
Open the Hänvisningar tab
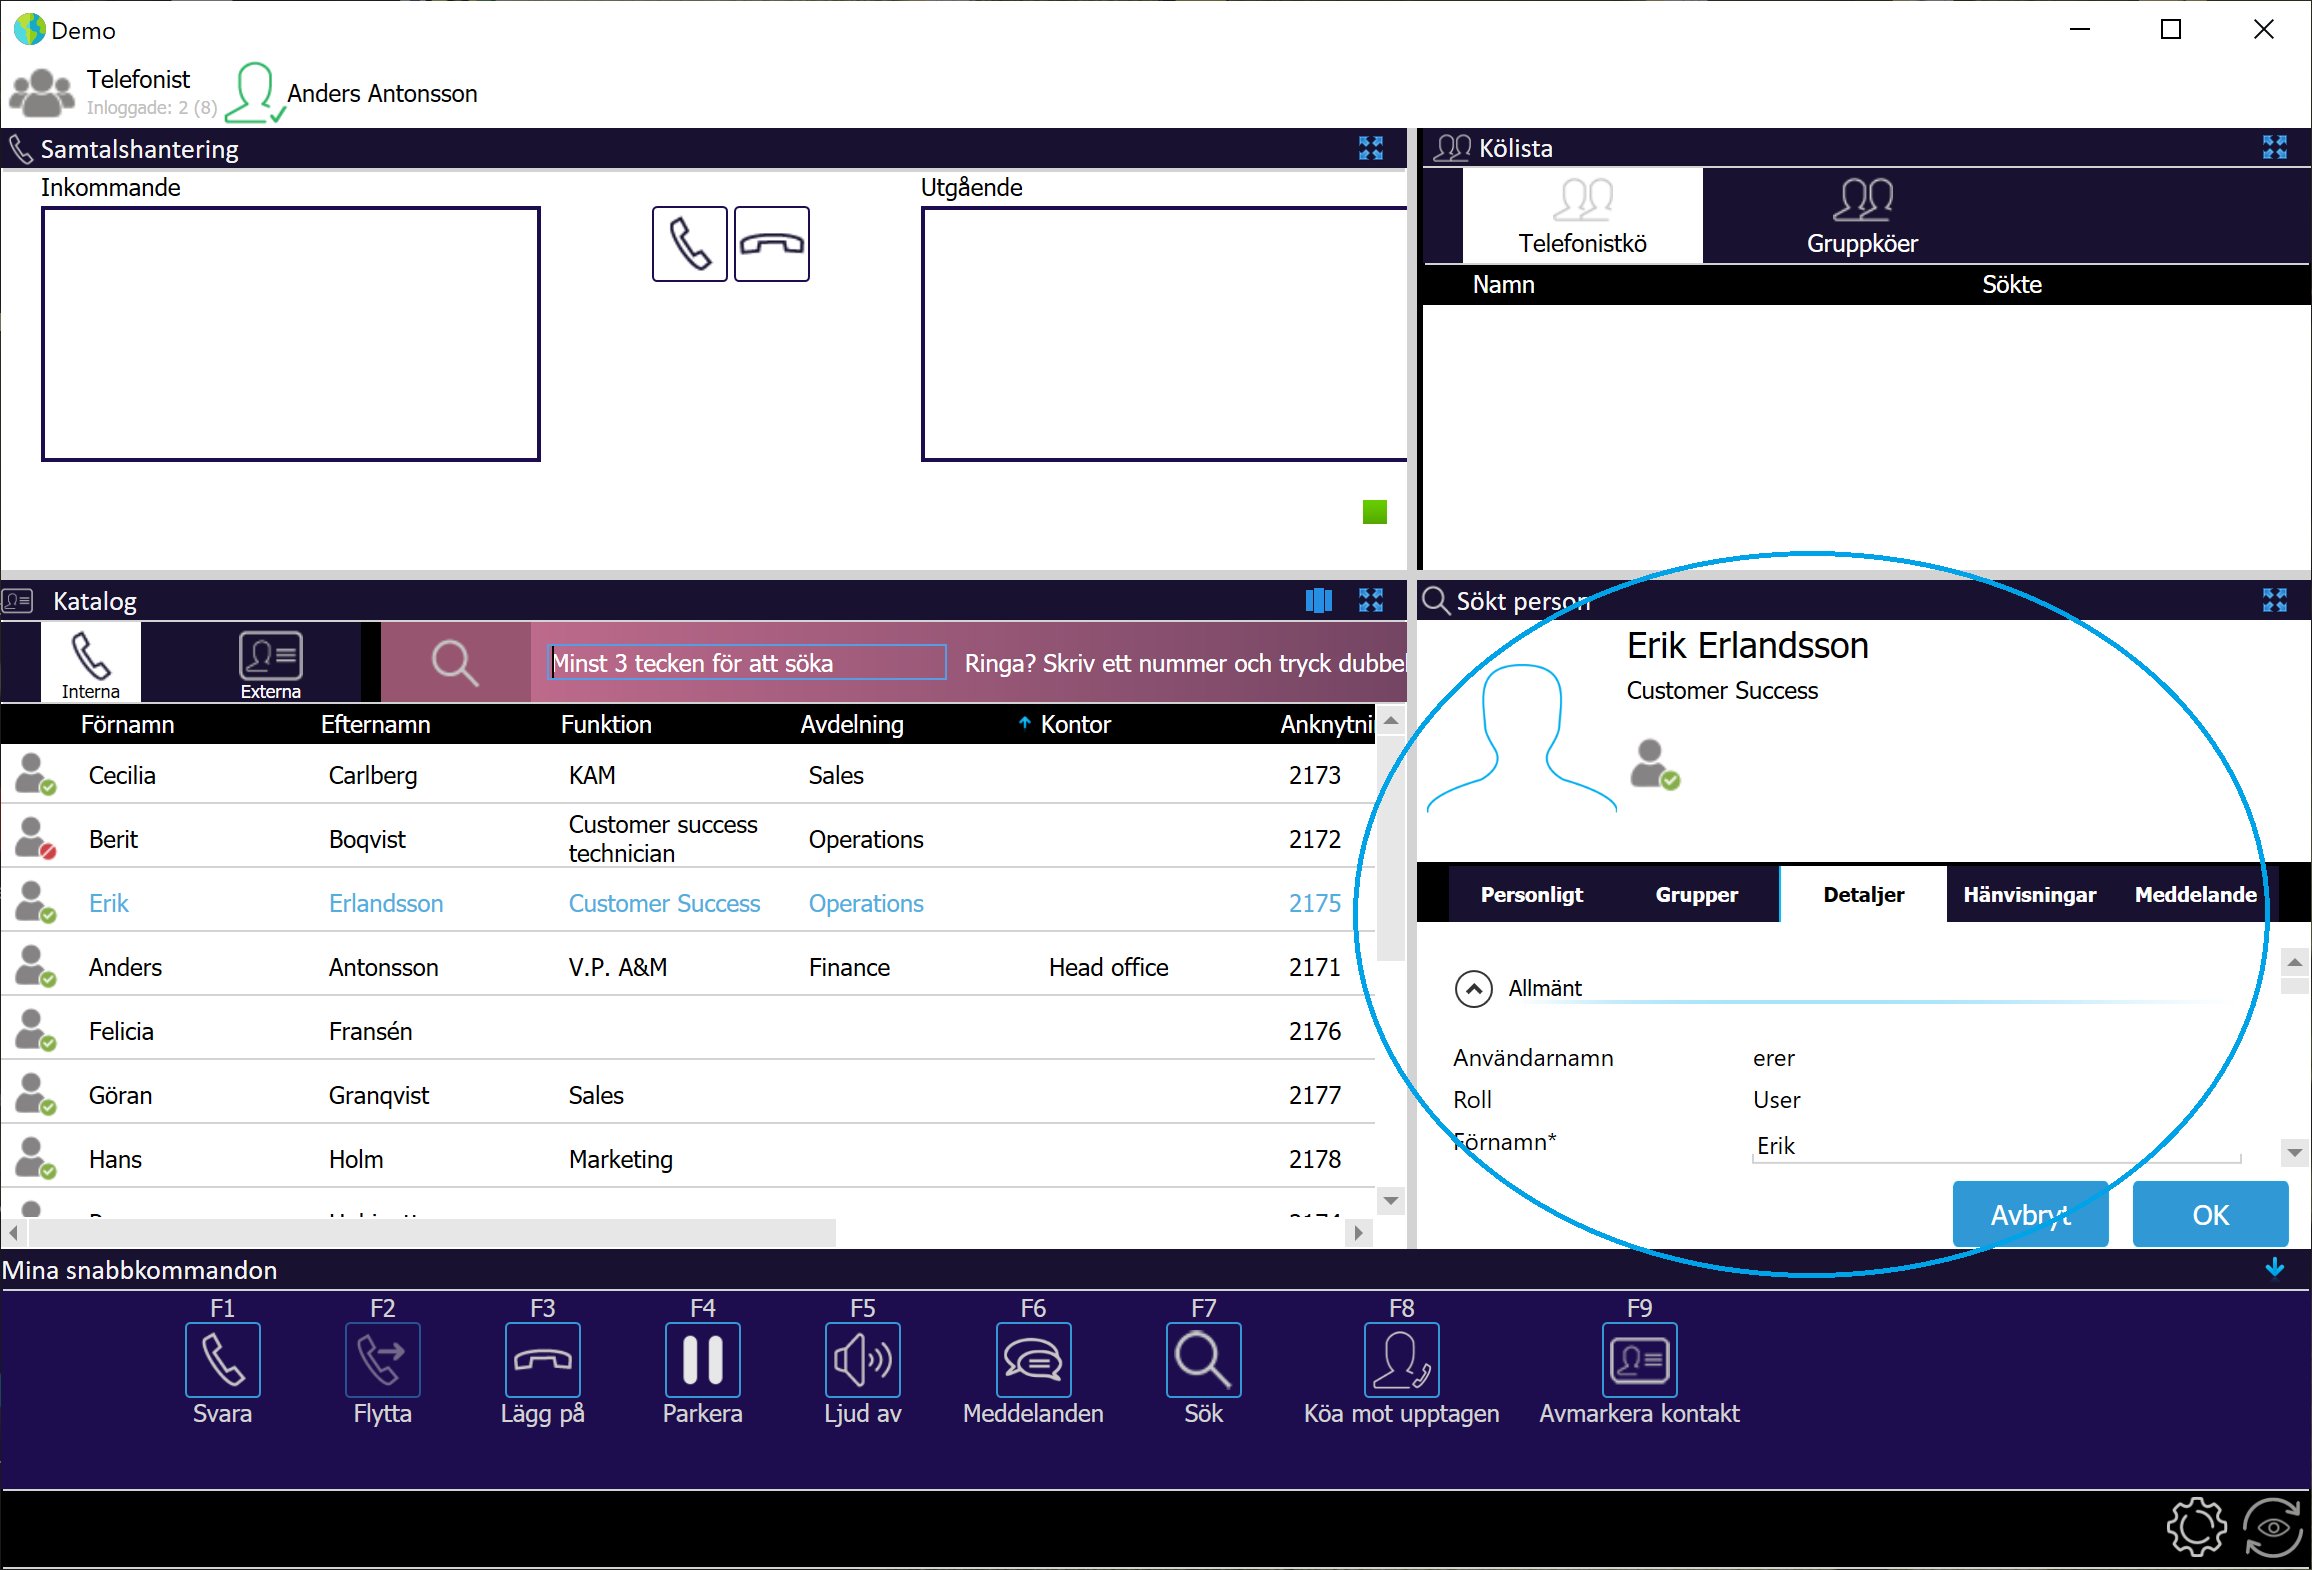(2029, 894)
